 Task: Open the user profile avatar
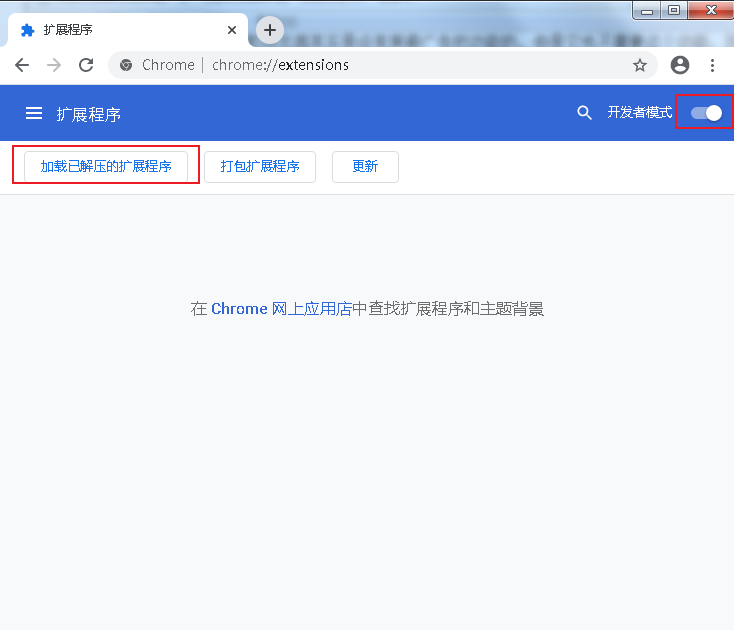pos(680,65)
